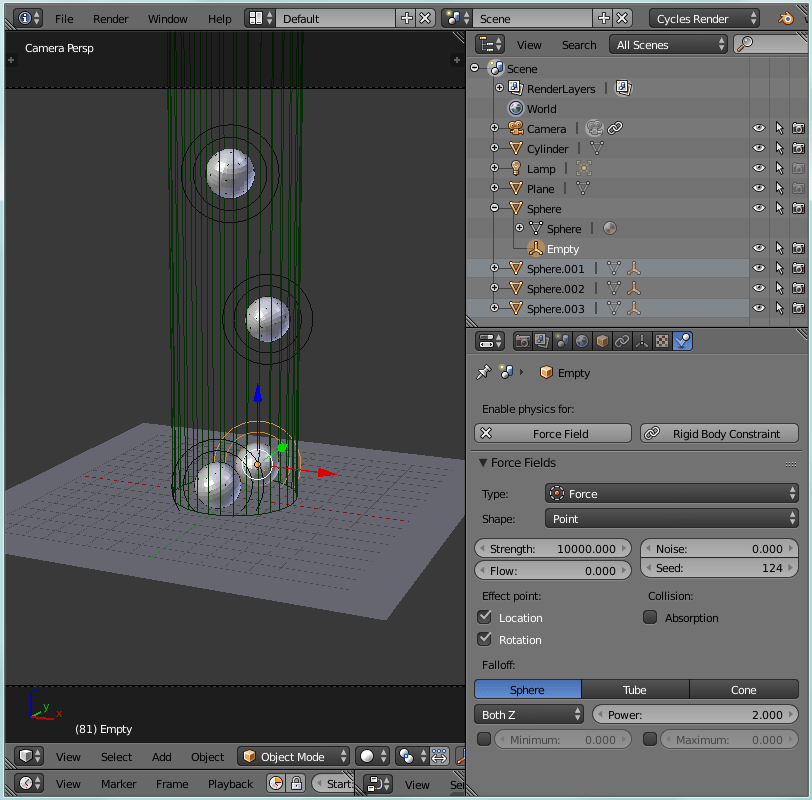This screenshot has height=800, width=812.
Task: Open the Window menu
Action: coord(167,18)
